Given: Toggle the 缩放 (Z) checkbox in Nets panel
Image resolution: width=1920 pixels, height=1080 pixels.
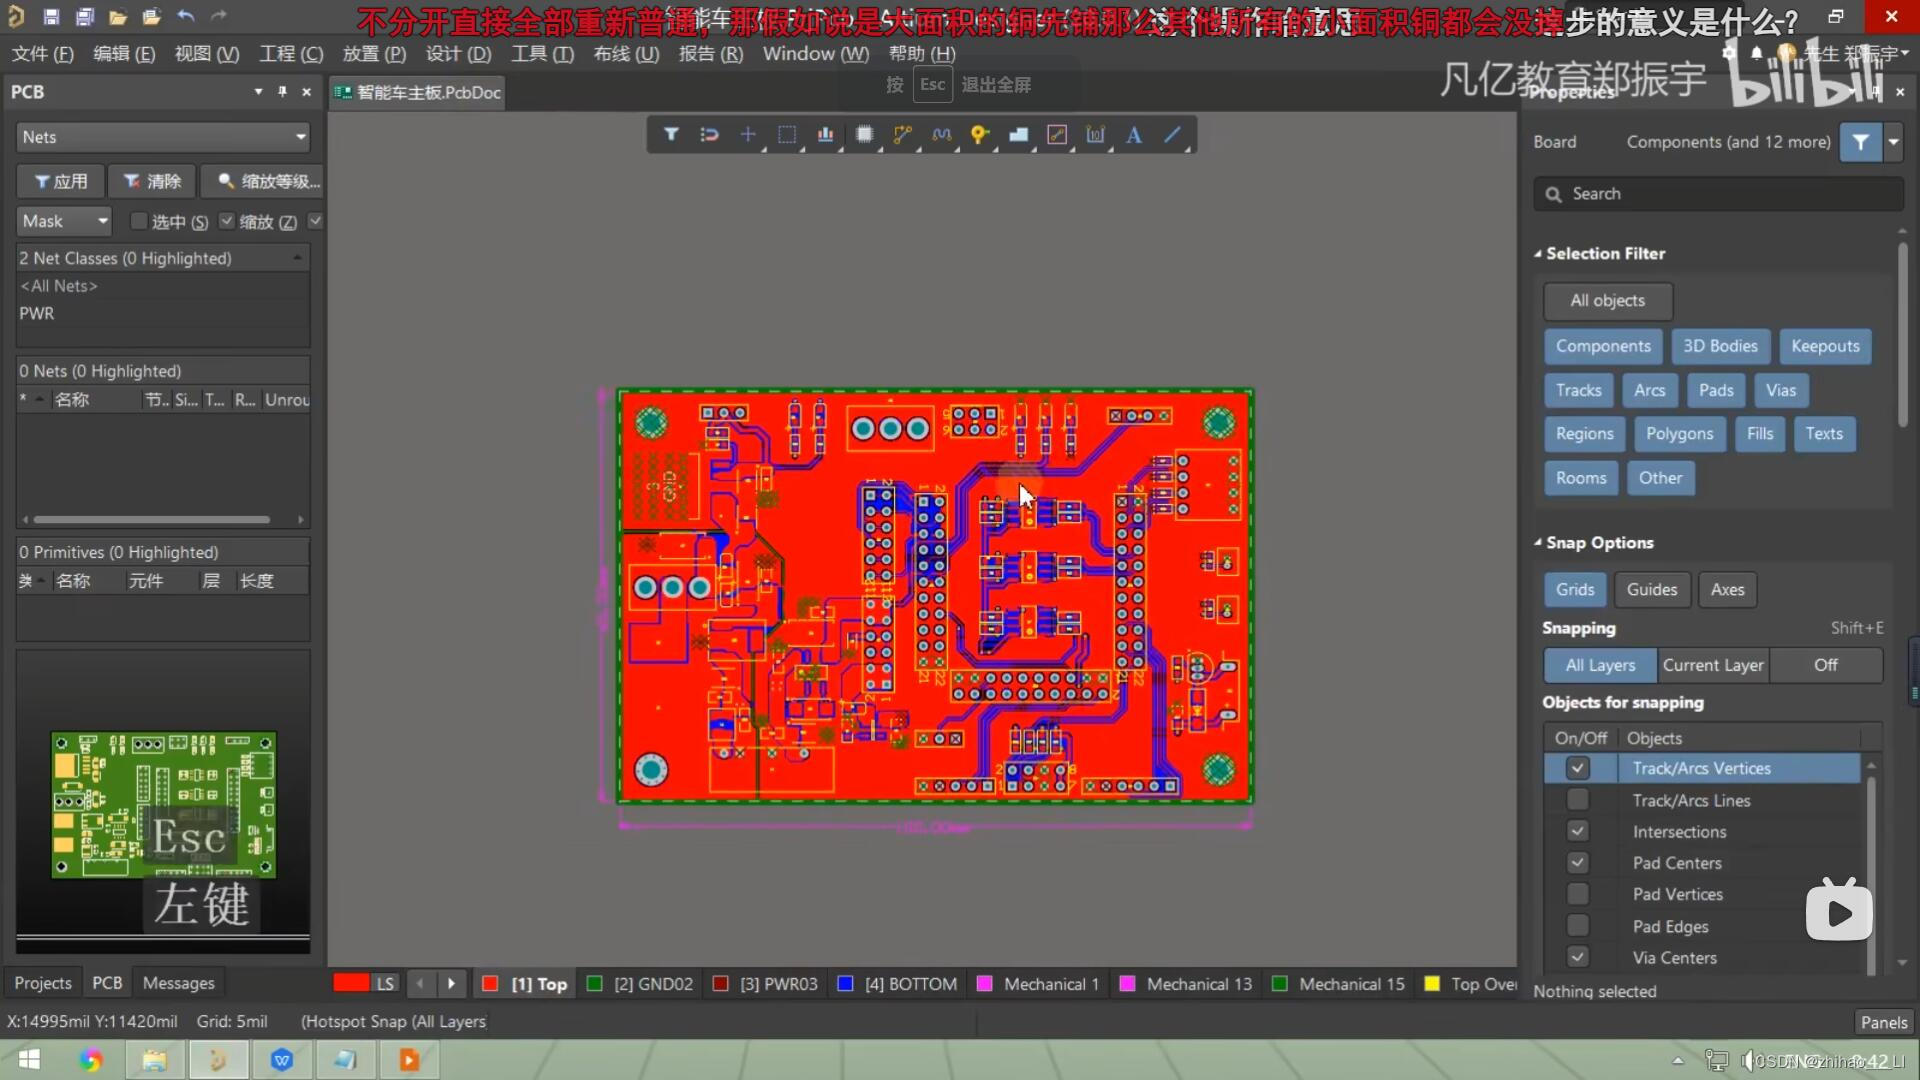Looking at the screenshot, I should click(x=226, y=221).
